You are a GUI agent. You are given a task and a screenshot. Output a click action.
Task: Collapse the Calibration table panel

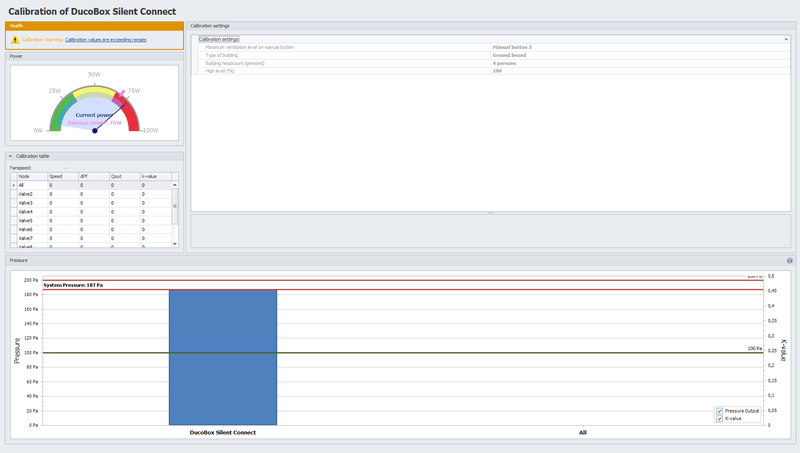10,156
